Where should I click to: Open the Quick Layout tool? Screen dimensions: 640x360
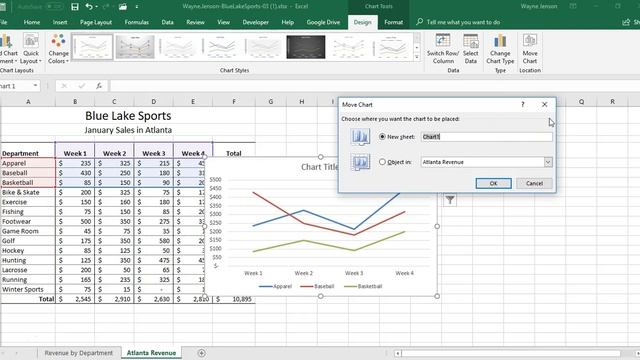[x=31, y=49]
